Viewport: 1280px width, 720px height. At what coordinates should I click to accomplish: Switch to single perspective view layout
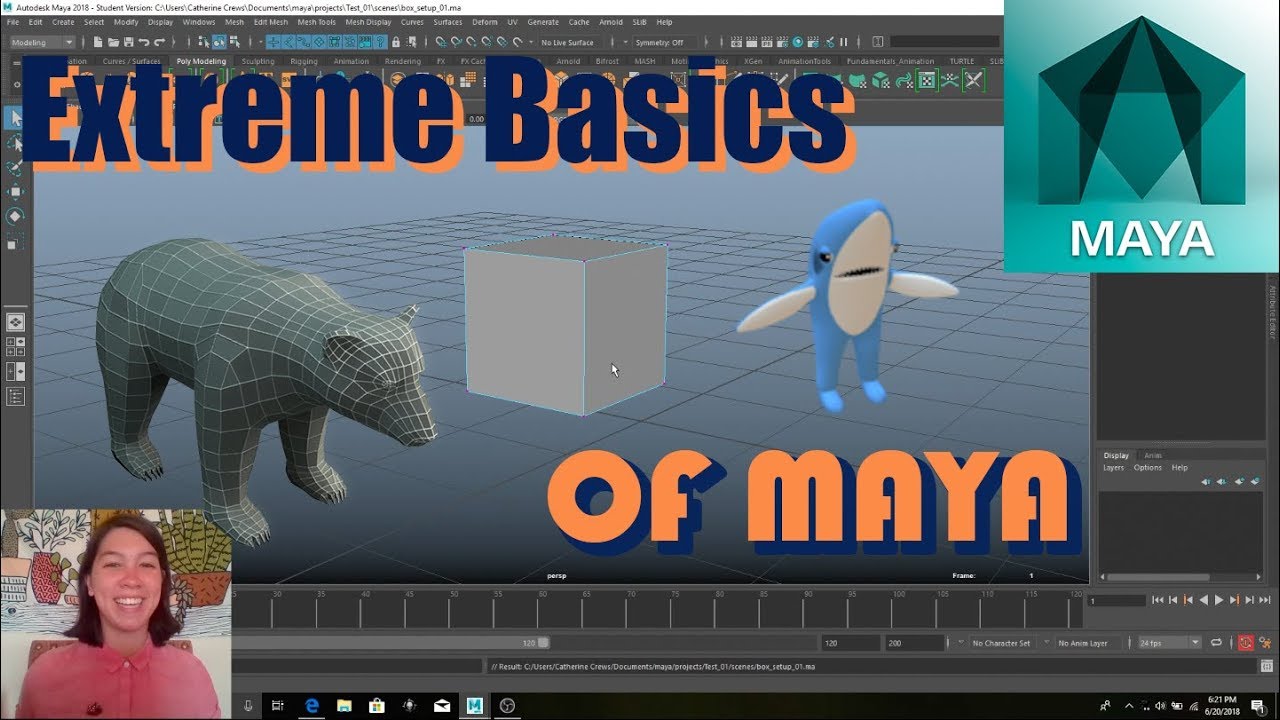coord(15,322)
